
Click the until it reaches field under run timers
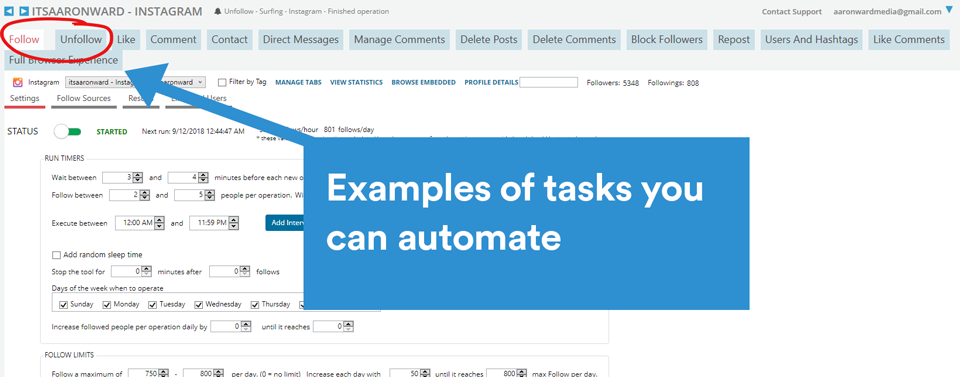334,327
